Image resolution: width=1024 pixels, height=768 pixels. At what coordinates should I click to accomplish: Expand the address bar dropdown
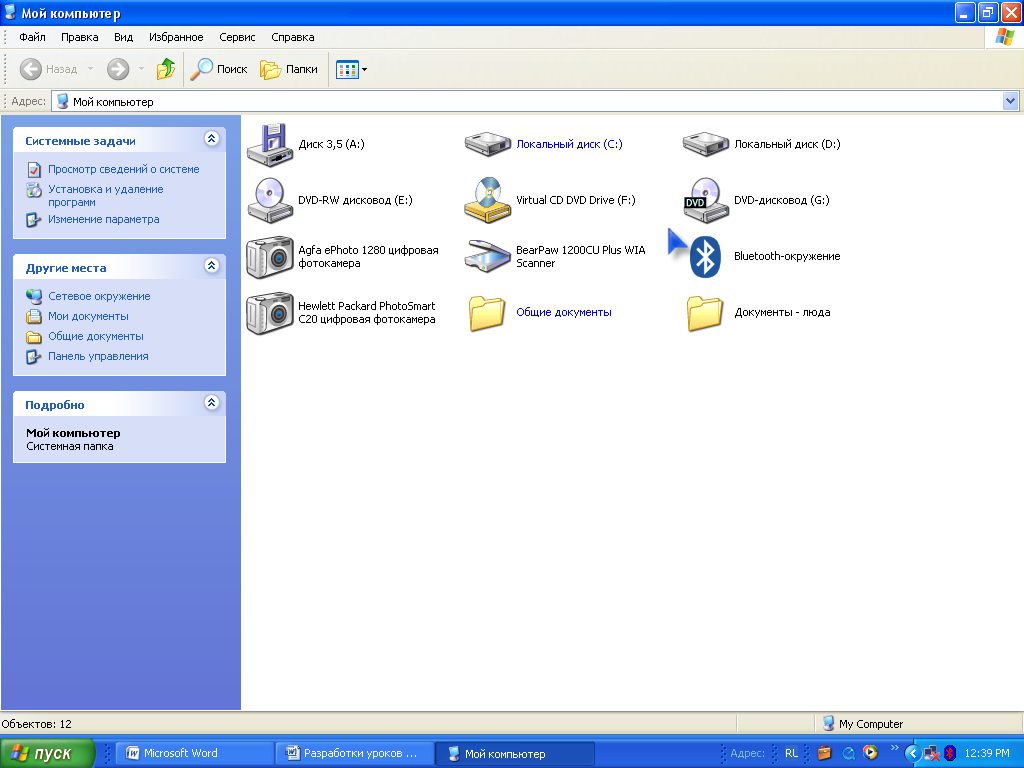click(x=1010, y=101)
